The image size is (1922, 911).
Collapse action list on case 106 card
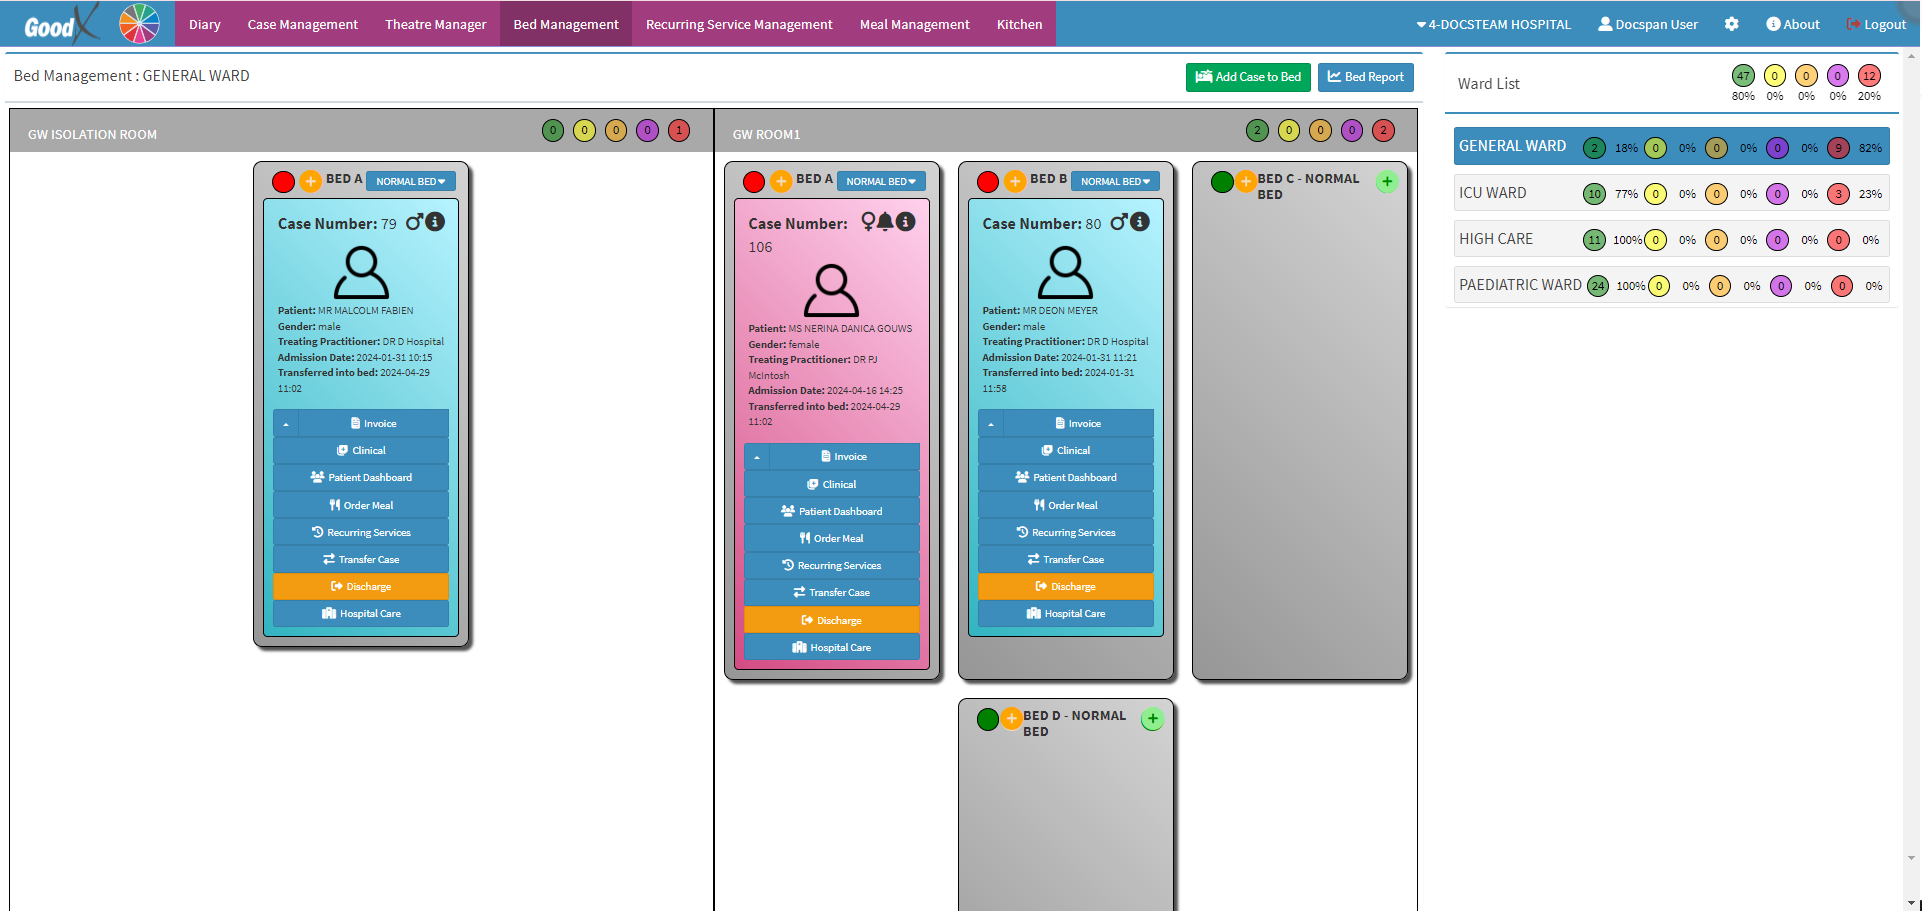pos(757,457)
